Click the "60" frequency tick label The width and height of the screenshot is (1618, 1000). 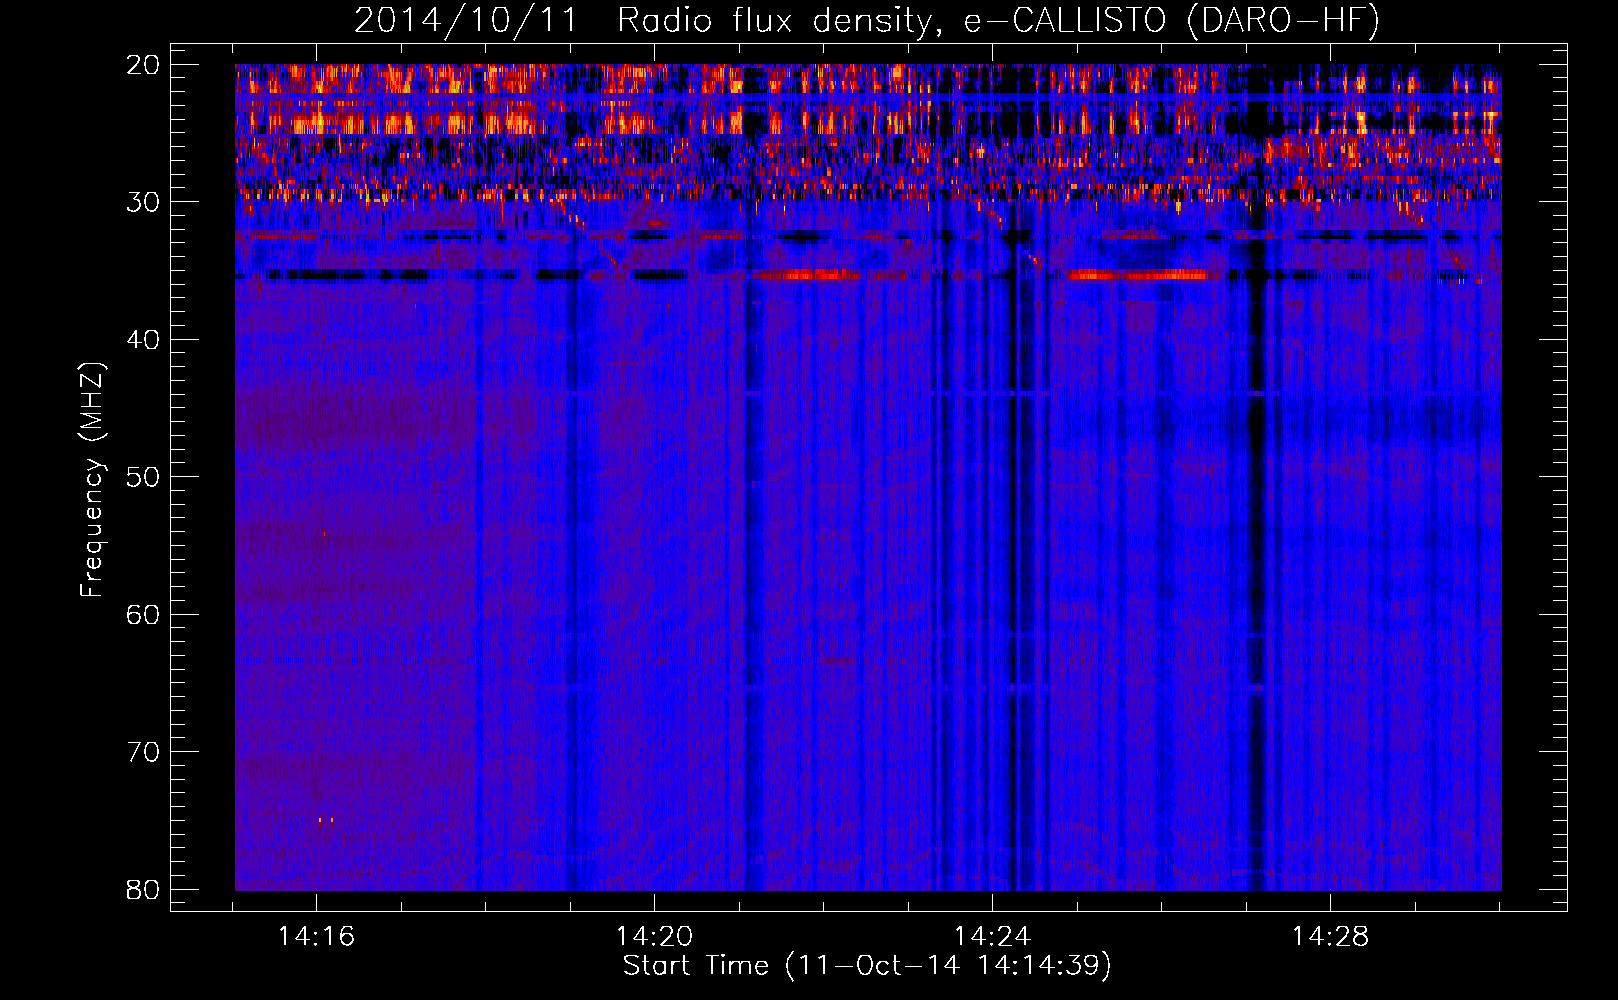pyautogui.click(x=143, y=614)
